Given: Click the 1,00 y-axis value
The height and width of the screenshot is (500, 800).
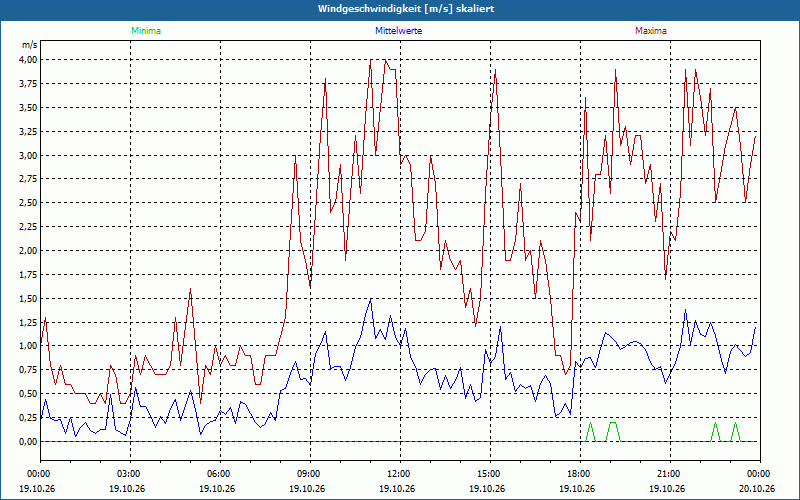Looking at the screenshot, I should click(28, 346).
